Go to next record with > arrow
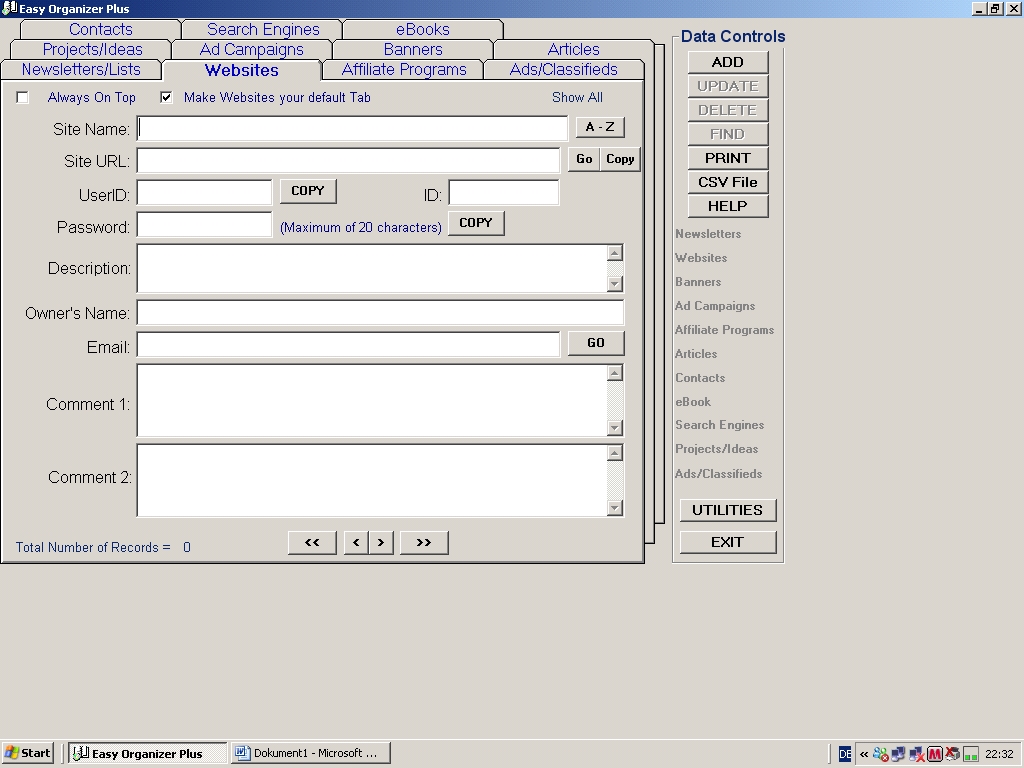This screenshot has height=768, width=1024. (381, 542)
